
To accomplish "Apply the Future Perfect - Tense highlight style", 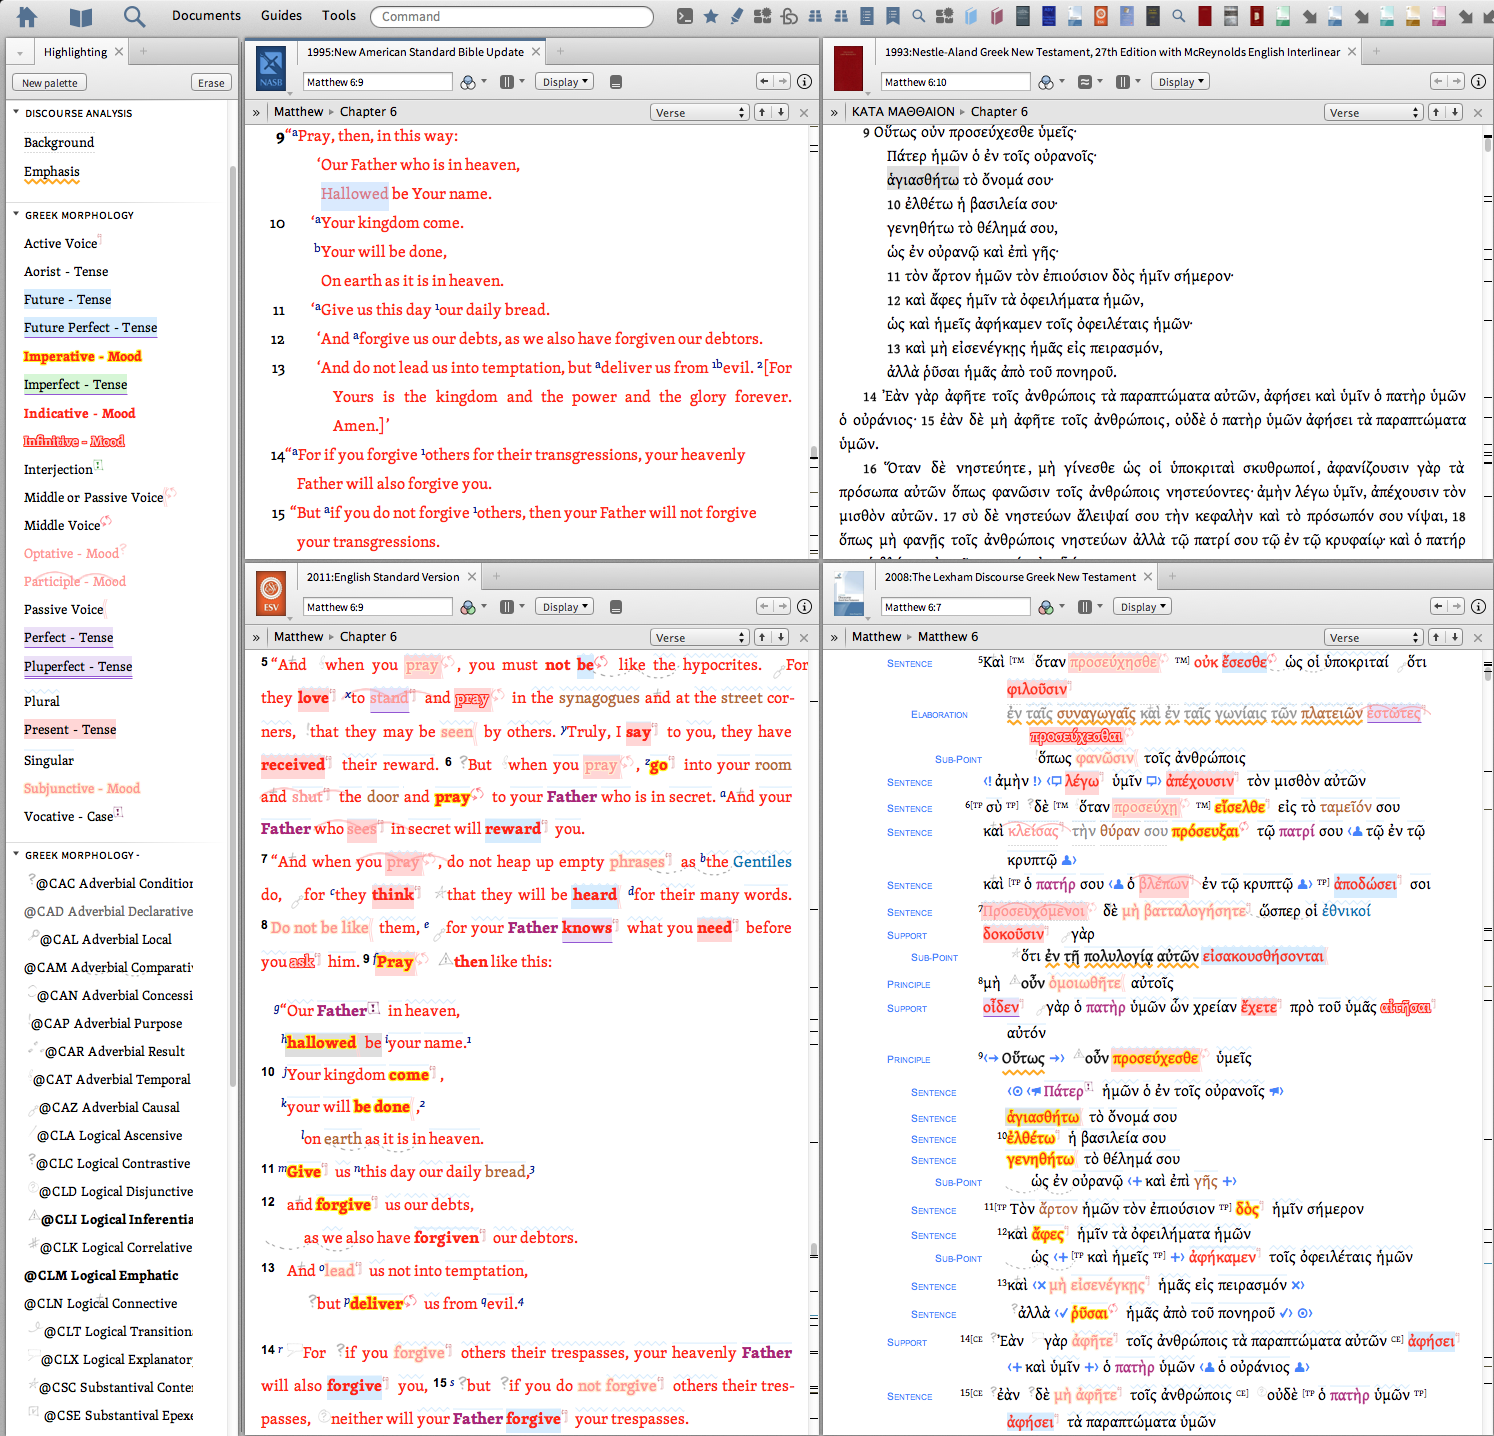I will [91, 328].
